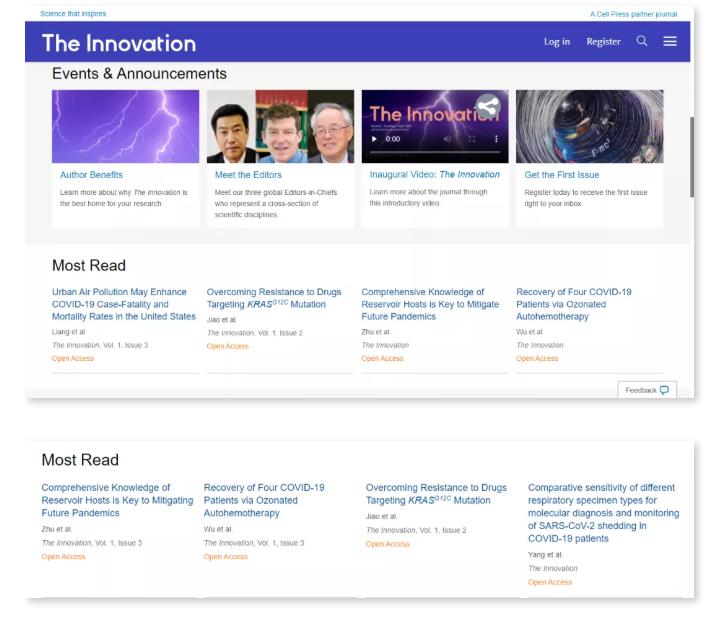Click author text Yang et al.
Viewport: 728px width, 618px height.
point(545,554)
